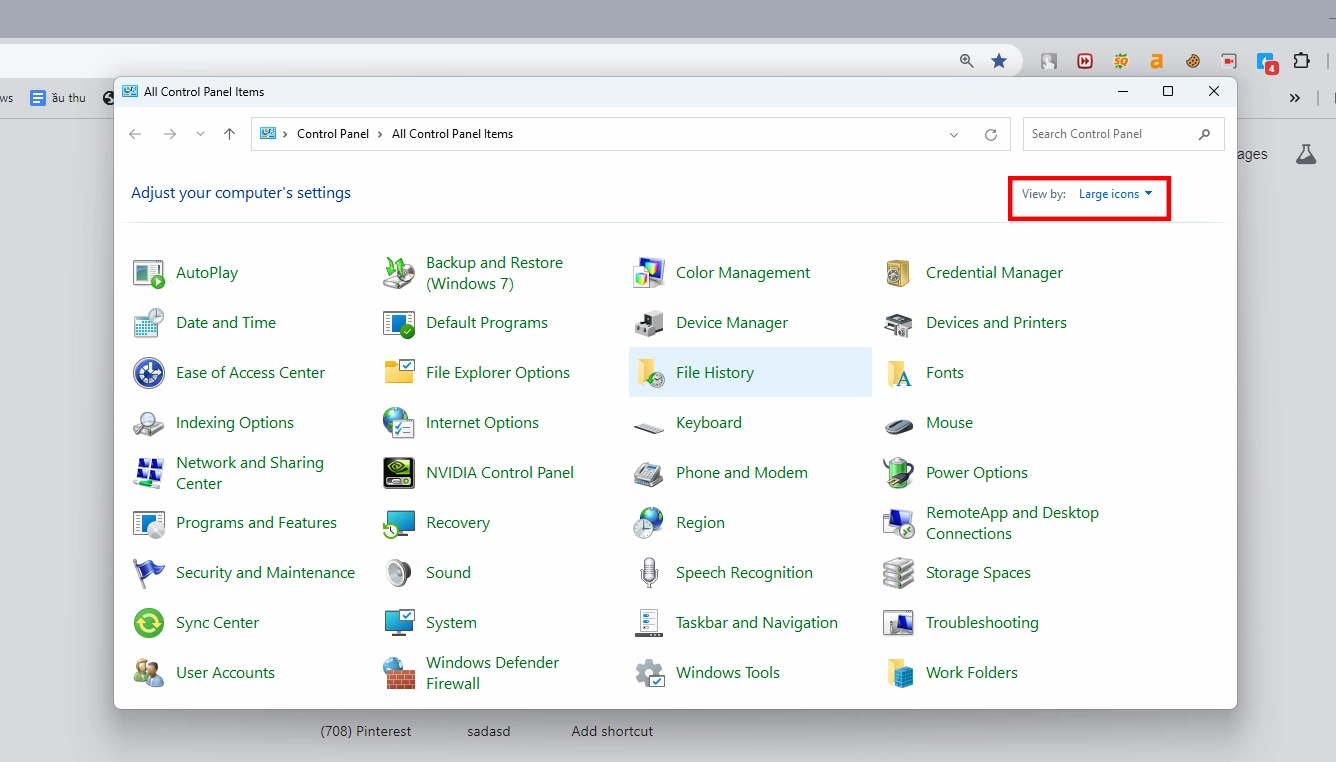Viewport: 1336px width, 762px height.
Task: Click the browser bookmark star icon
Action: (x=999, y=61)
